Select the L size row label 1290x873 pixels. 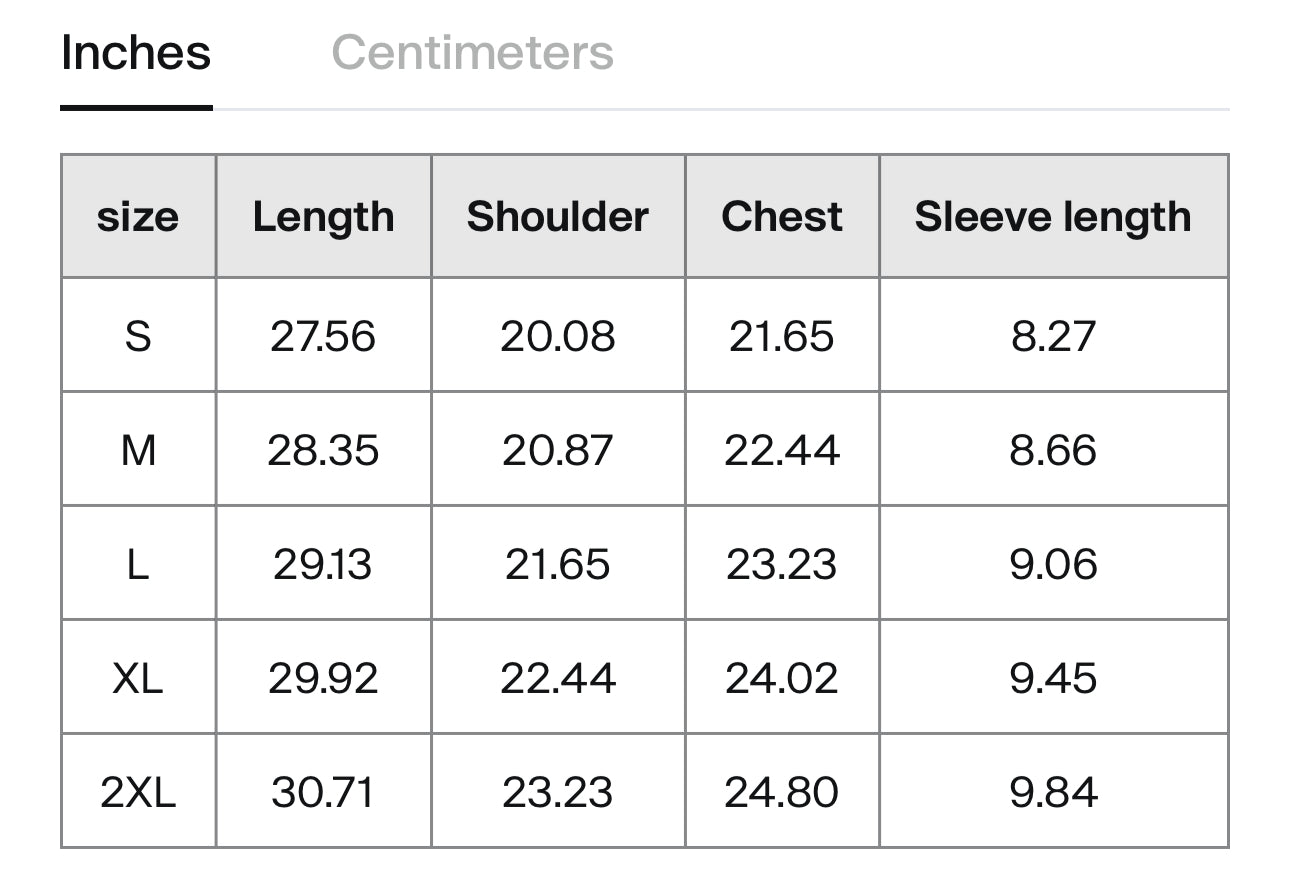coord(138,564)
